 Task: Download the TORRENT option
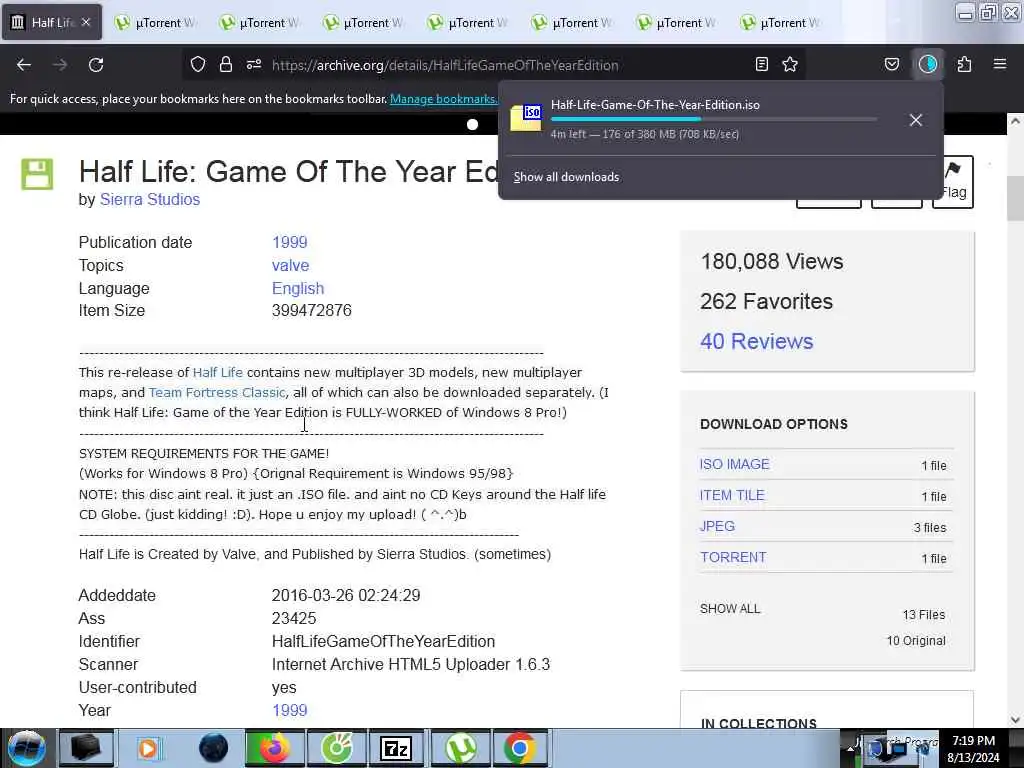[x=733, y=558]
